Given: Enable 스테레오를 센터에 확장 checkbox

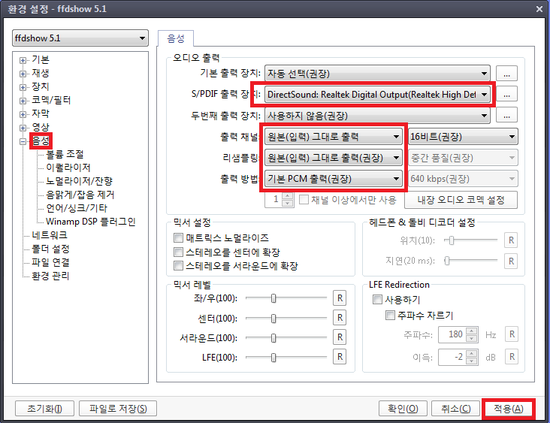Looking at the screenshot, I should coord(178,252).
